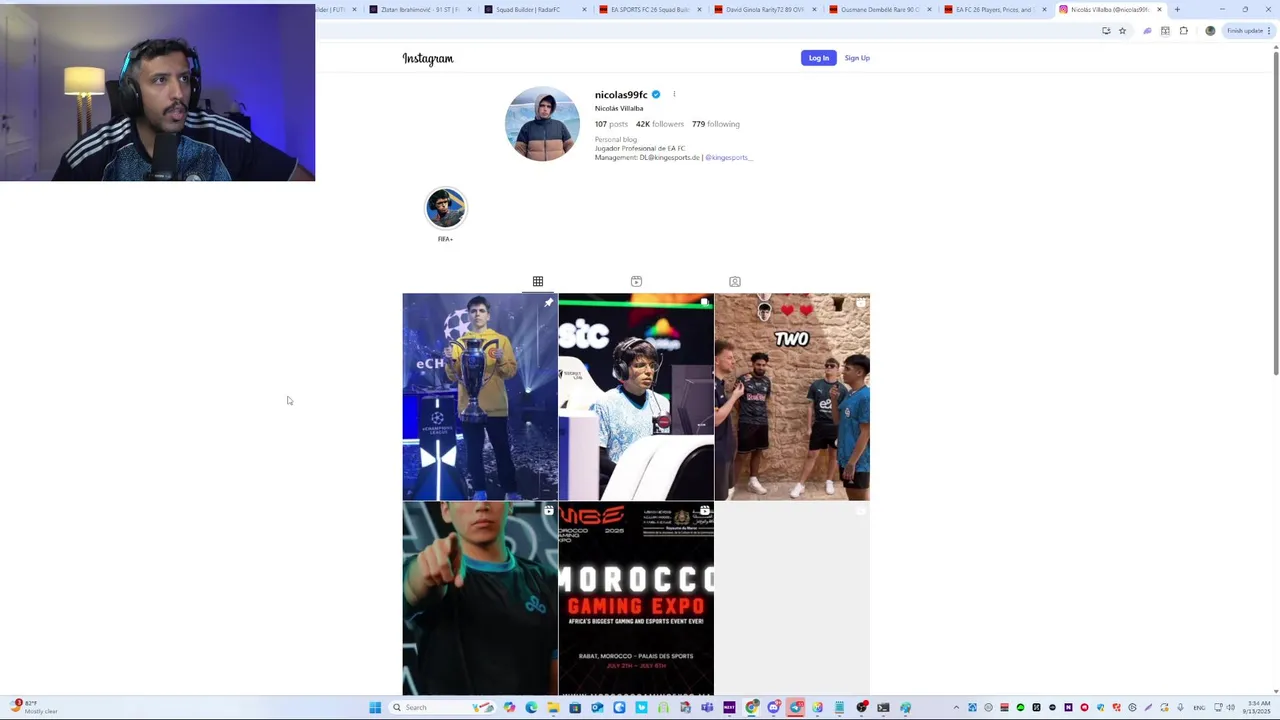Open Outlook from taskbar
The image size is (1280, 720).
(x=597, y=707)
